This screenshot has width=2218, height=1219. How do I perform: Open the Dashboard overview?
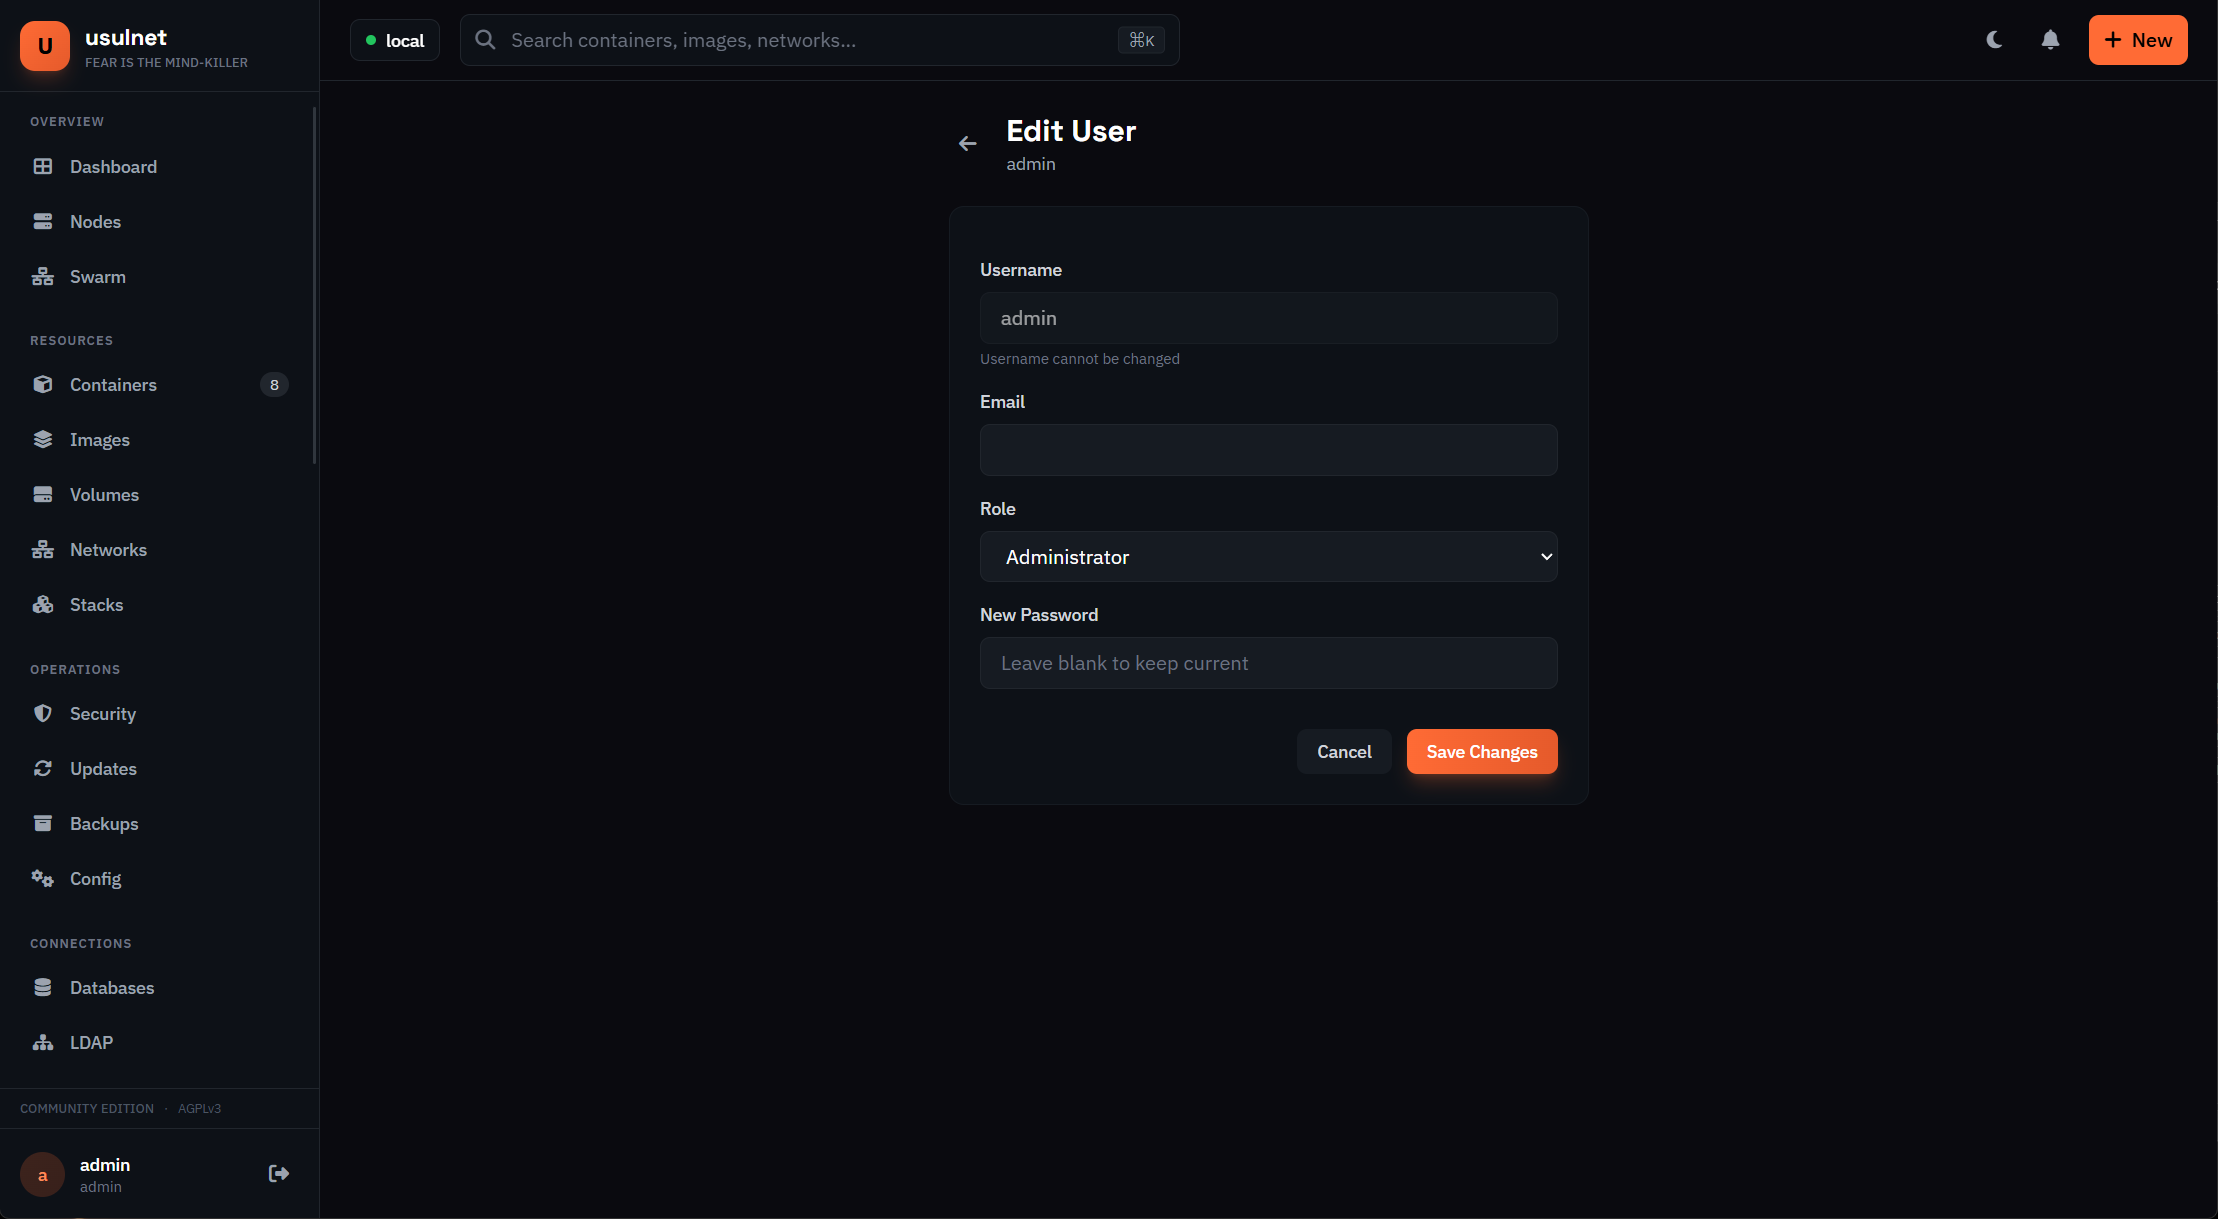click(112, 167)
